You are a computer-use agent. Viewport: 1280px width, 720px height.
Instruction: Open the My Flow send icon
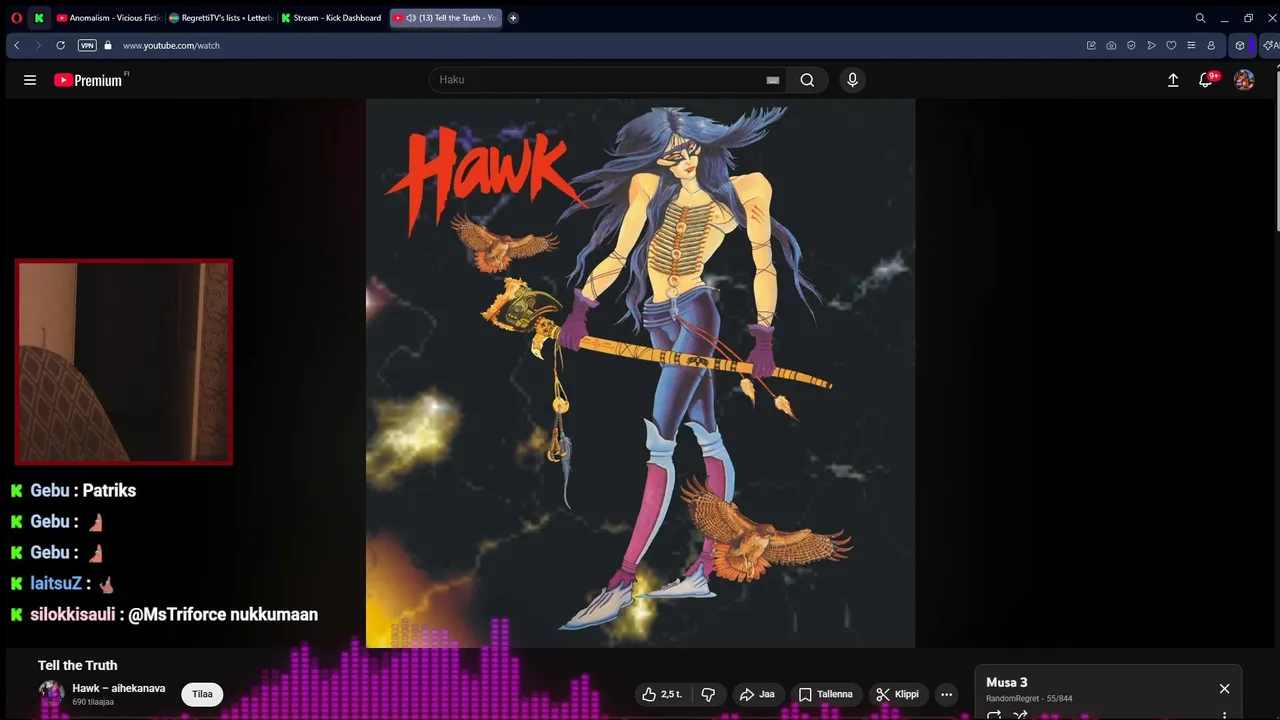tap(1151, 45)
